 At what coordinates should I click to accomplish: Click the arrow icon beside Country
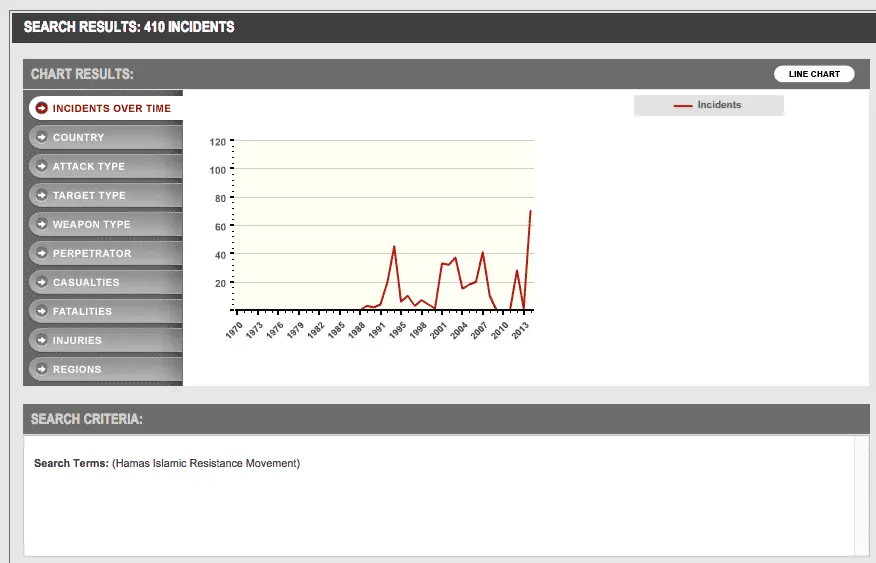(41, 137)
